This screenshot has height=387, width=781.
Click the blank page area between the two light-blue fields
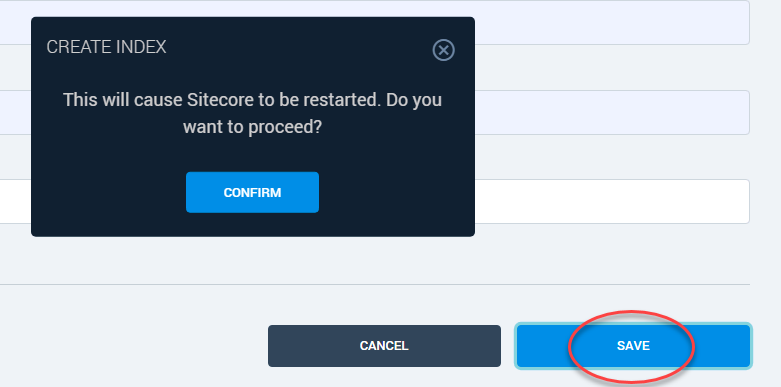coord(612,67)
